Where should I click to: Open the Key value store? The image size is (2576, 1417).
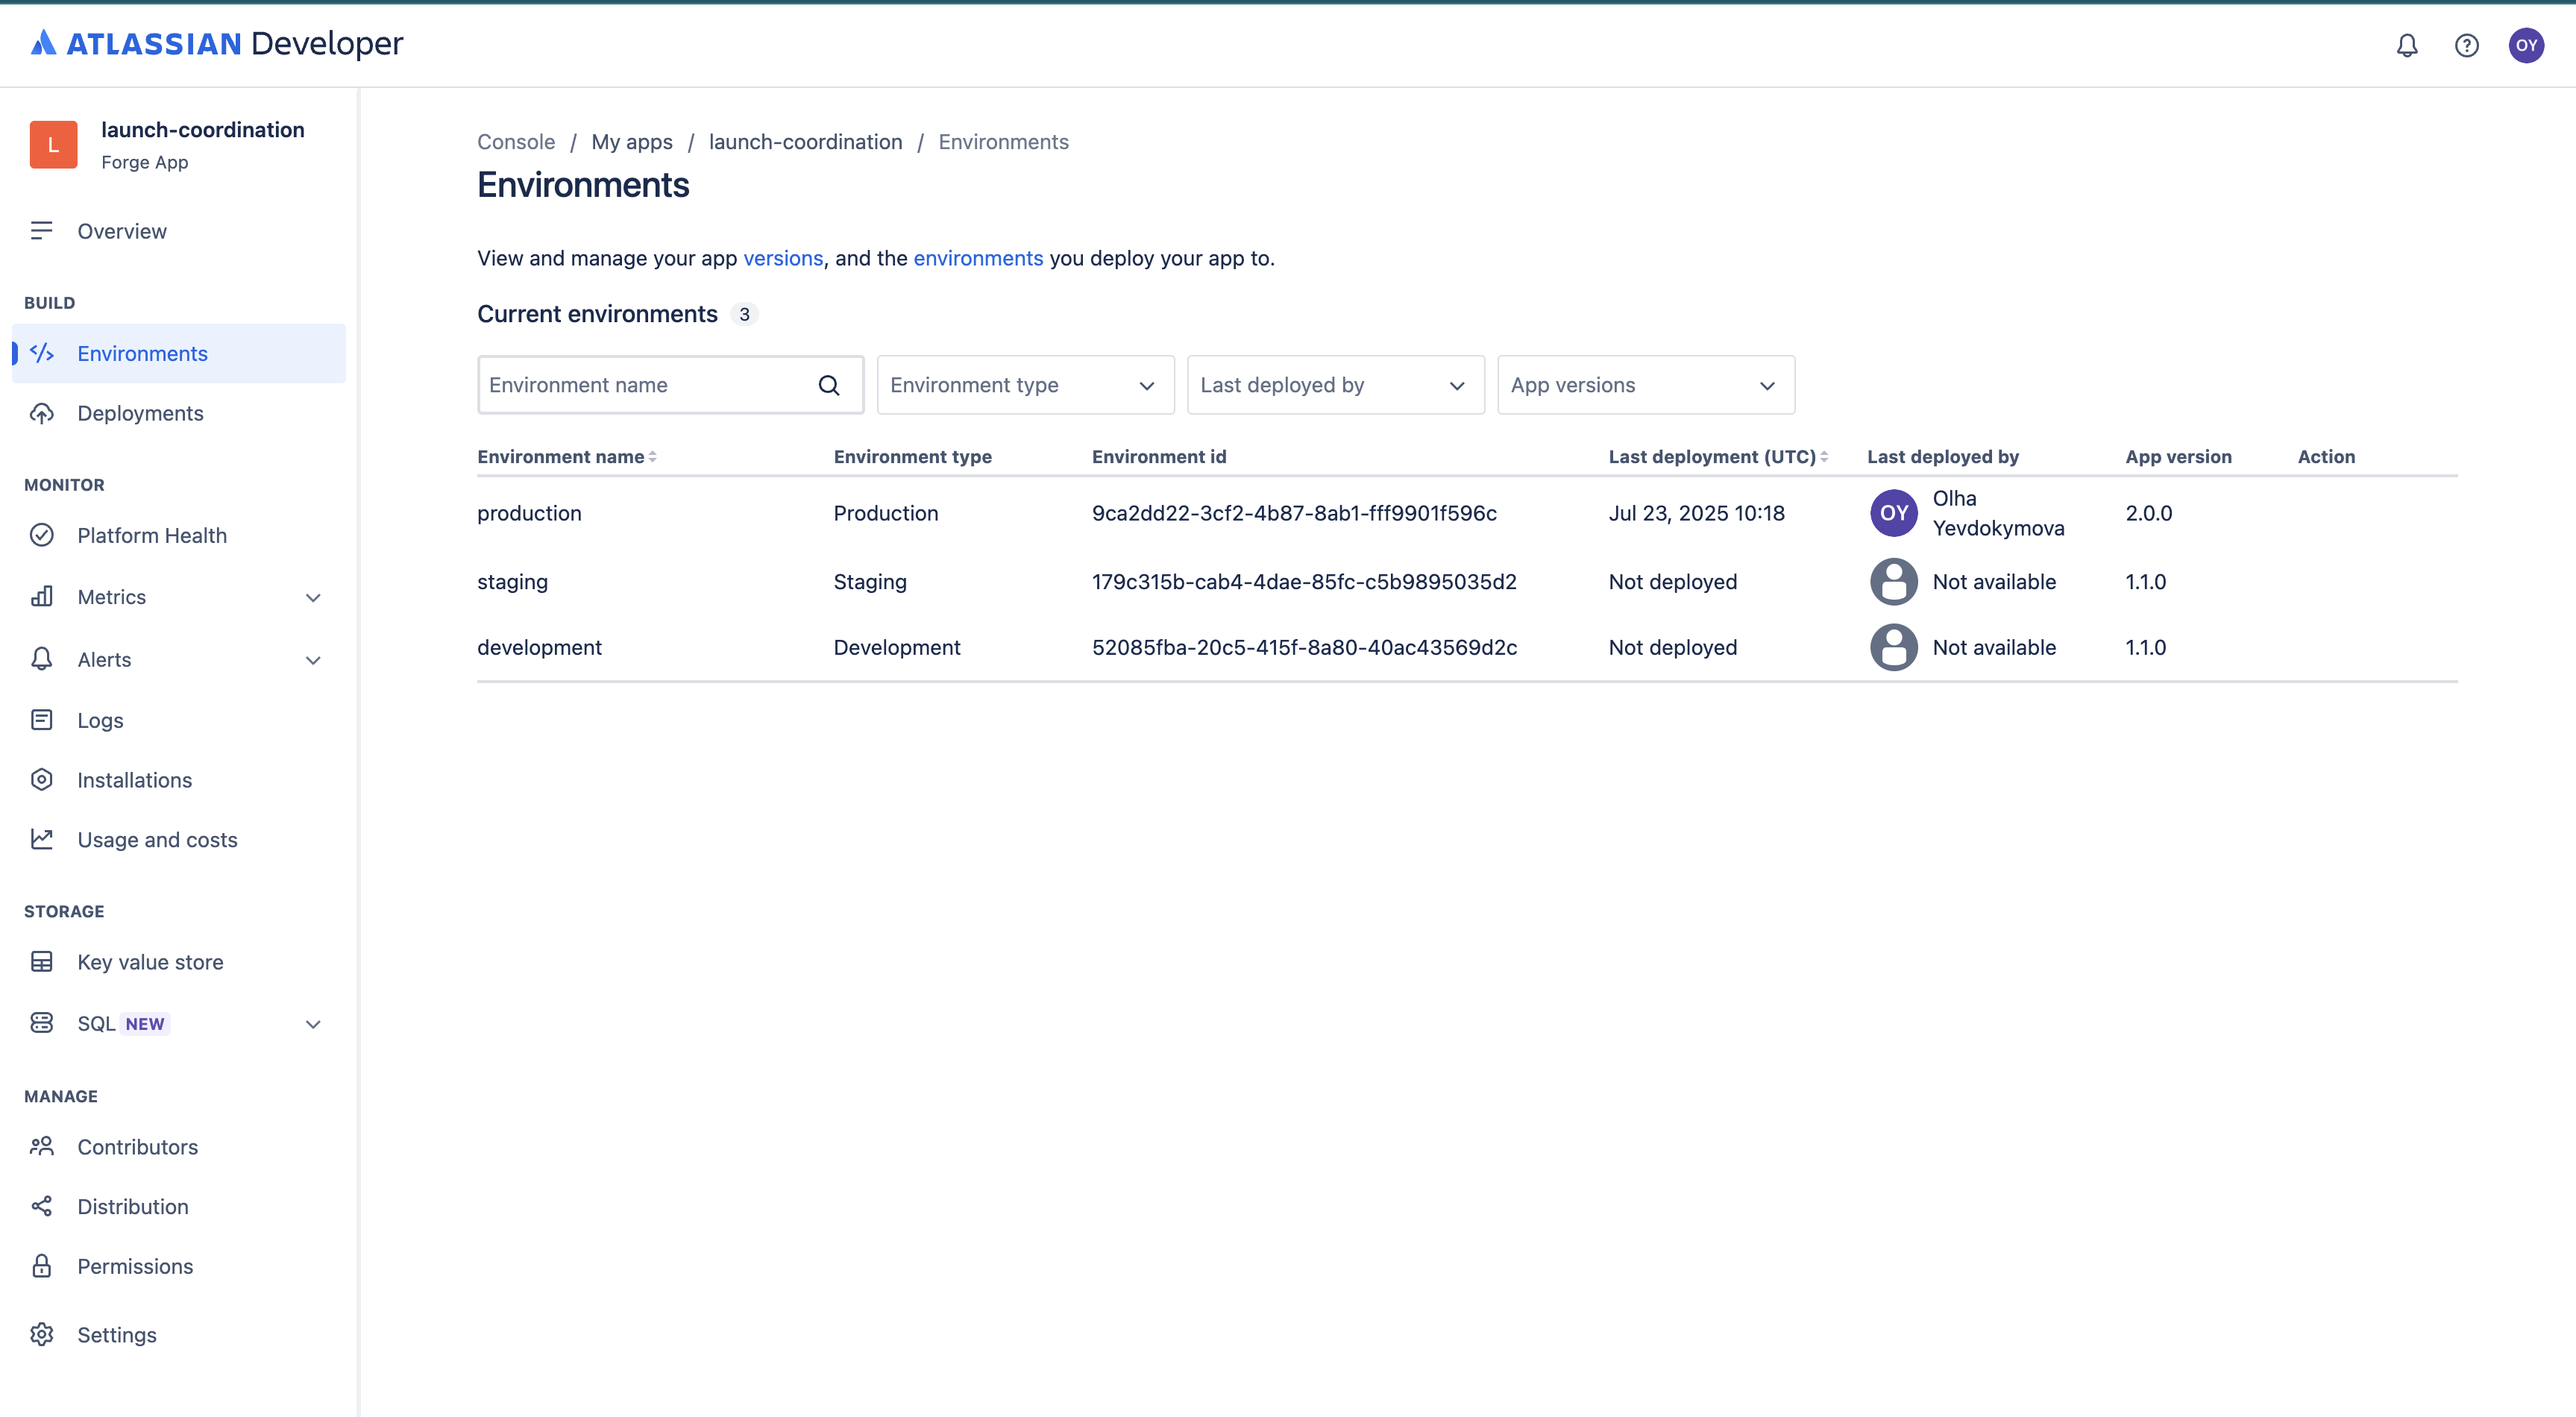coord(150,961)
